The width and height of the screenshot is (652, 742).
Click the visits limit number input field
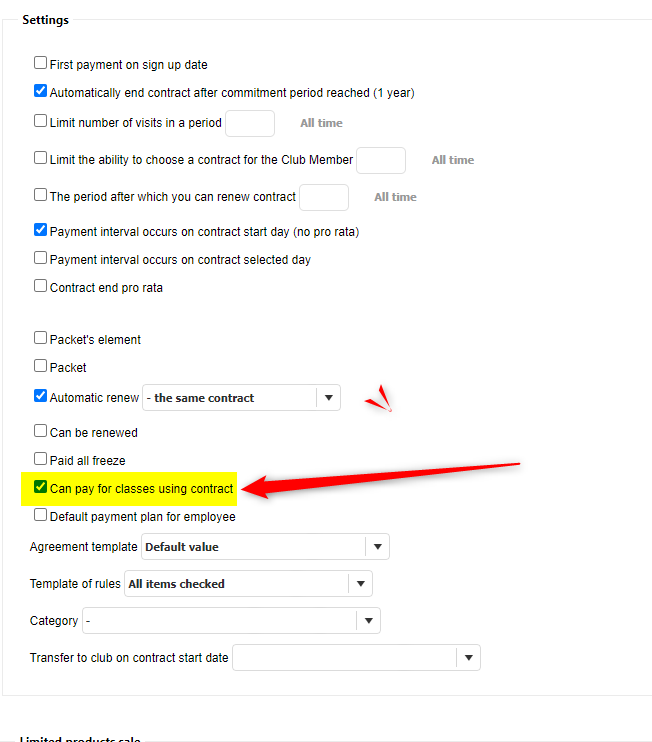click(250, 123)
